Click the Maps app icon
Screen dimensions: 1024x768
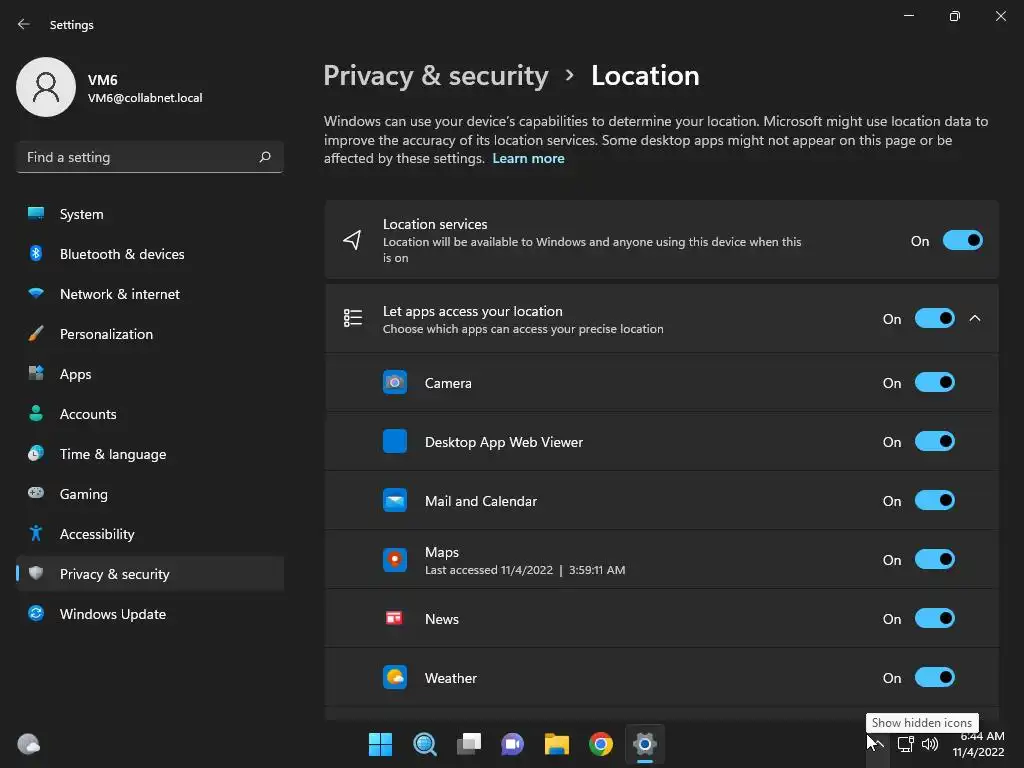(395, 560)
